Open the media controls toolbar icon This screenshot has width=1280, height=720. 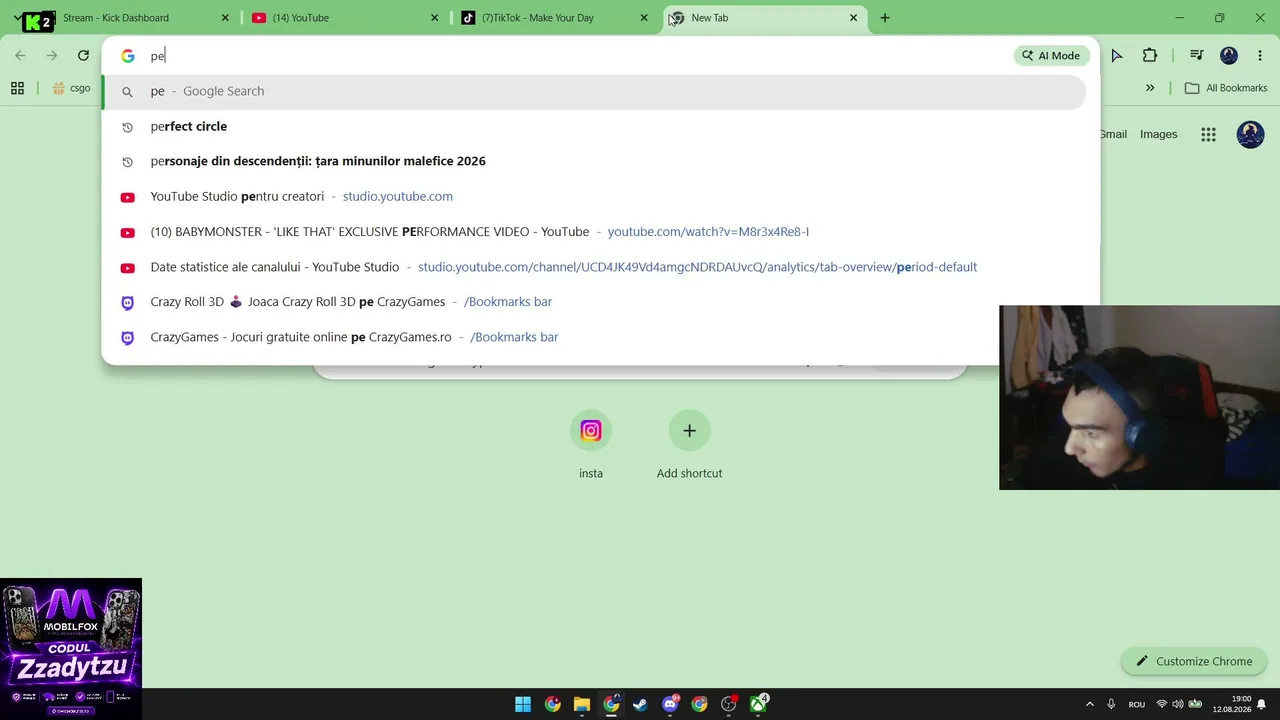(x=1197, y=56)
